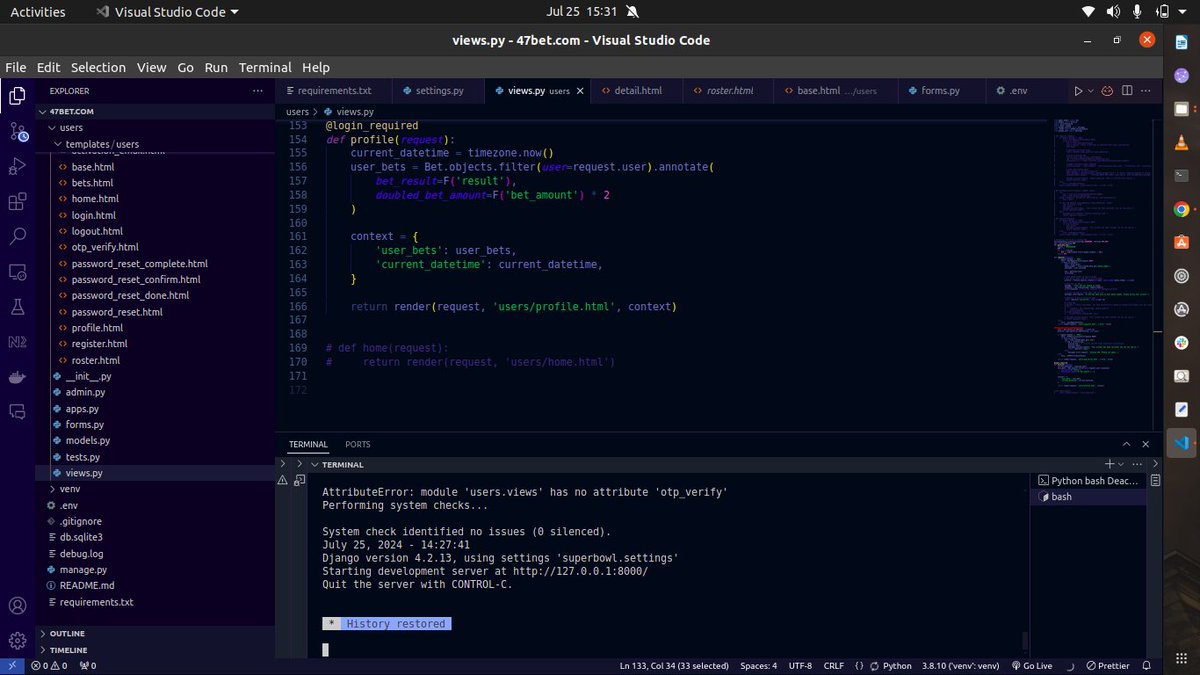Open the Manage gear in activity bar
This screenshot has height=675, width=1200.
(x=17, y=640)
